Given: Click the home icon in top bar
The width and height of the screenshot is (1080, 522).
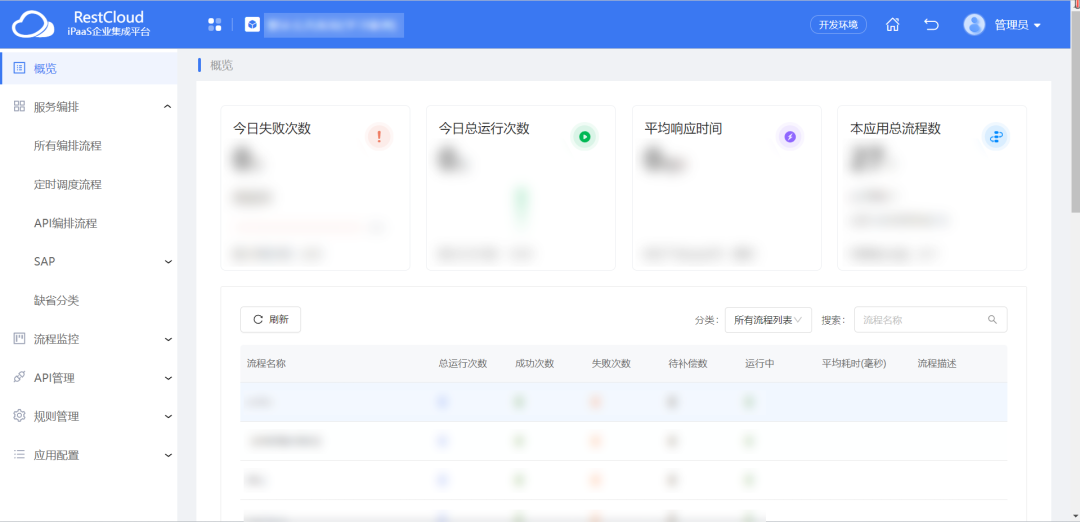Looking at the screenshot, I should (x=893, y=25).
